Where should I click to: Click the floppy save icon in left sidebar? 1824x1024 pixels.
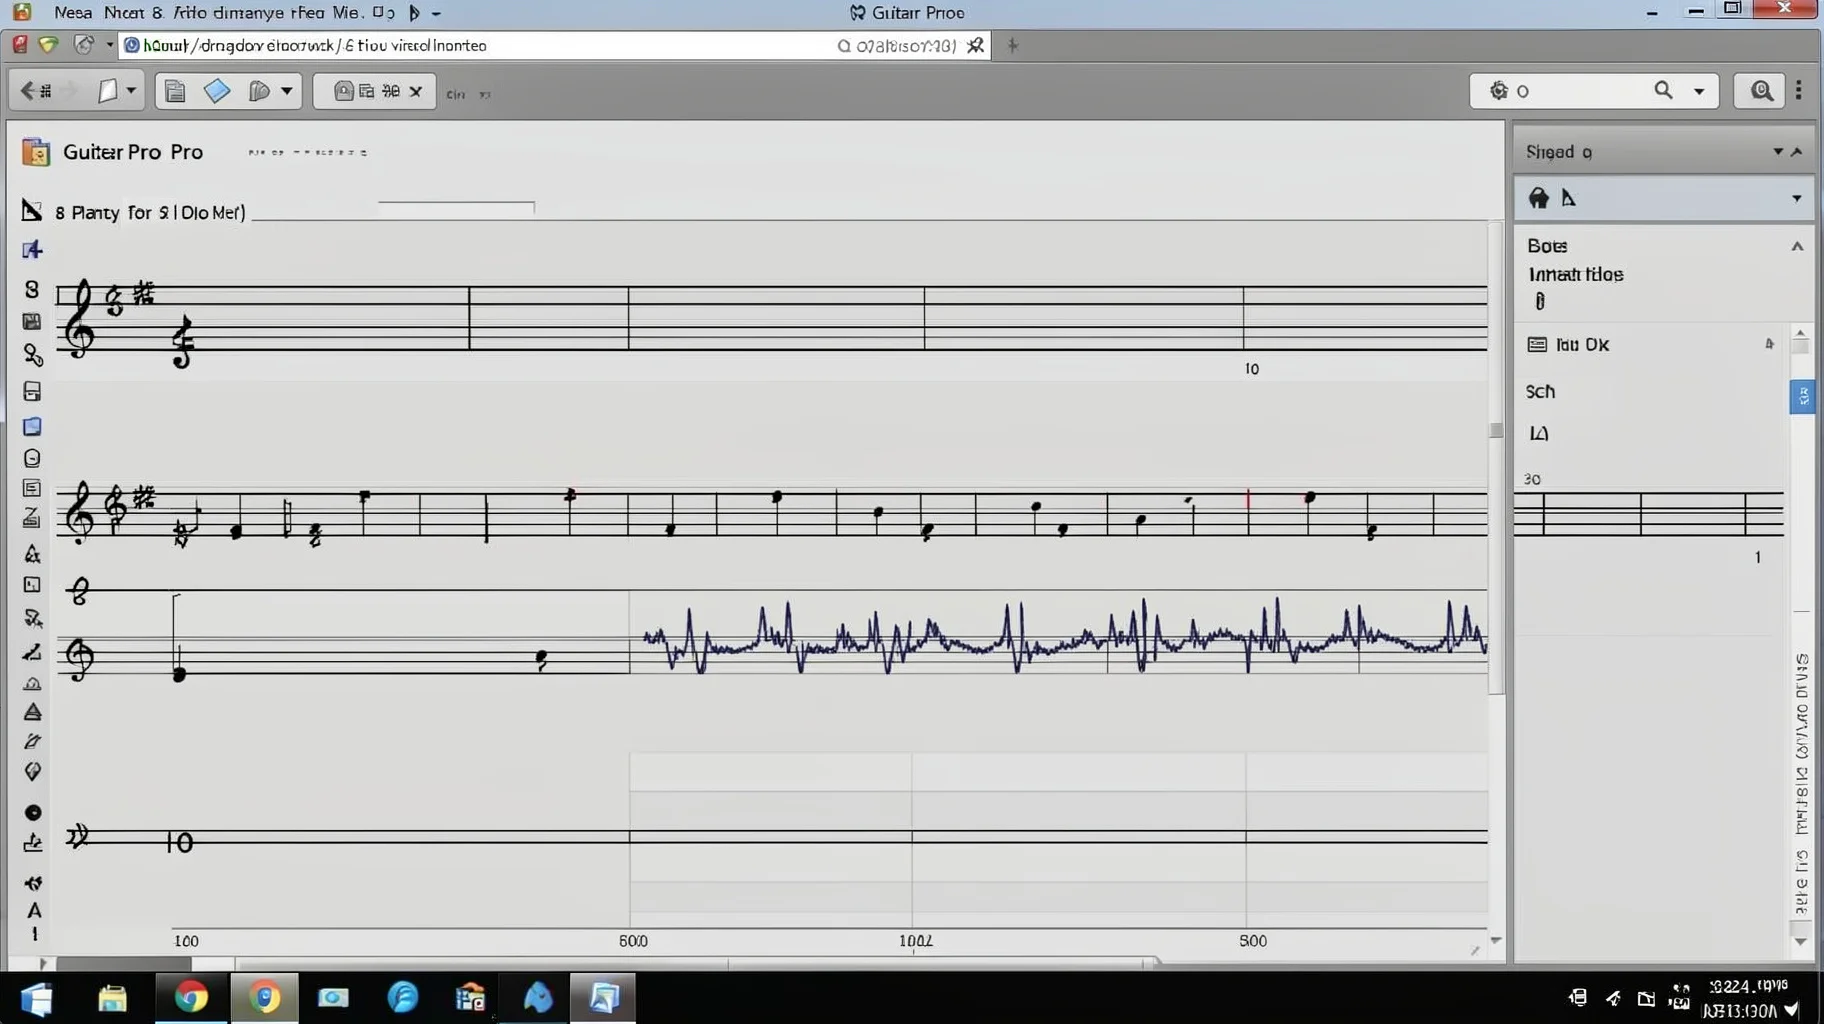[32, 321]
